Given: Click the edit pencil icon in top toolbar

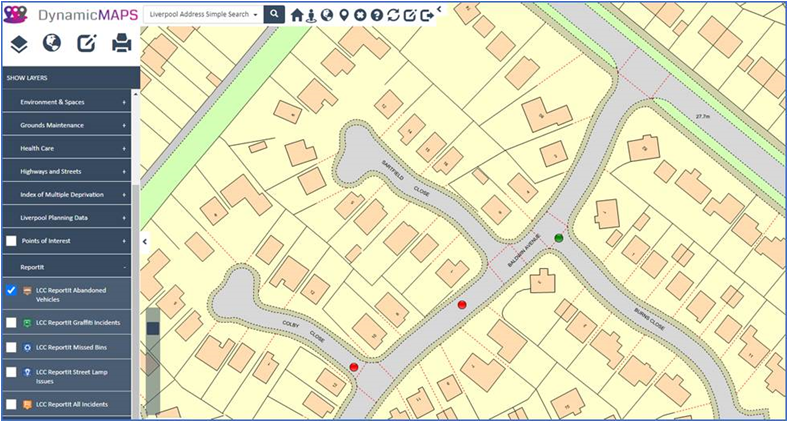Looking at the screenshot, I should coord(410,15).
